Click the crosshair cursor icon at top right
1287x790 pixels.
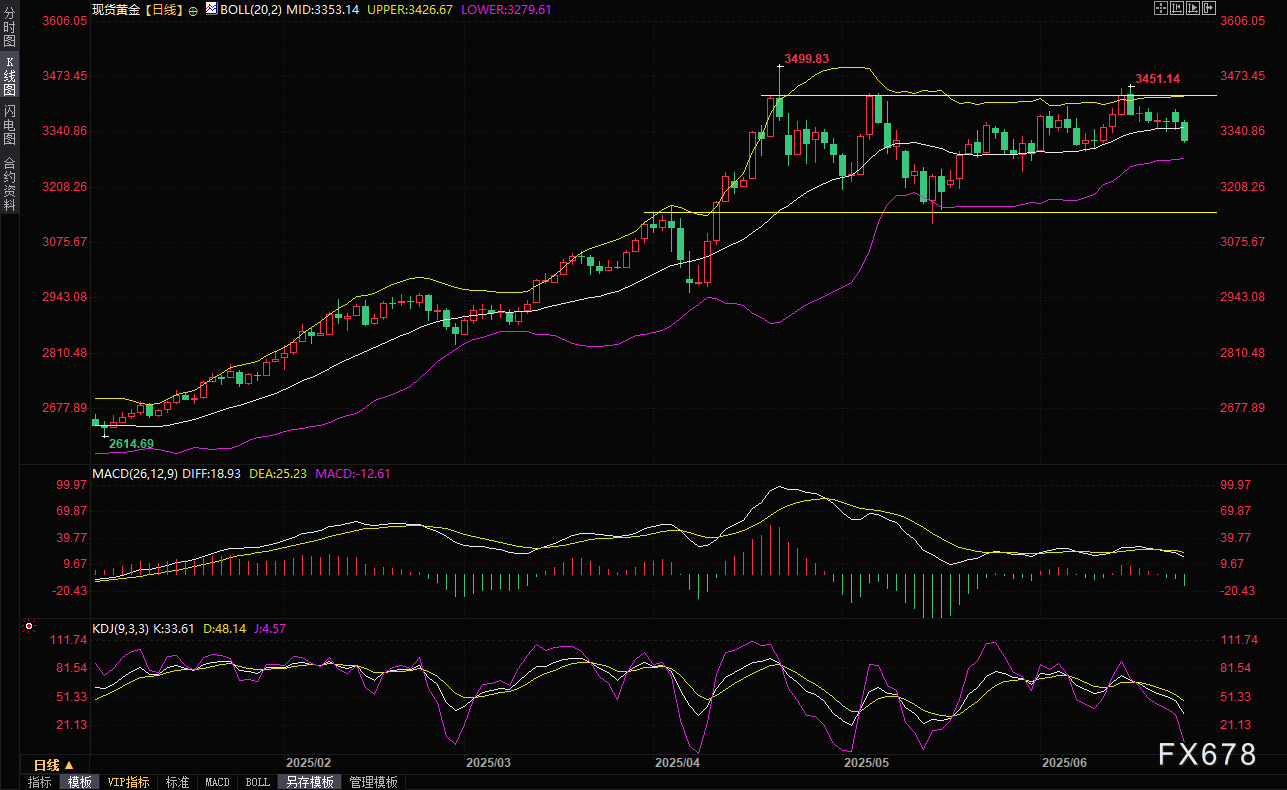click(x=1160, y=8)
